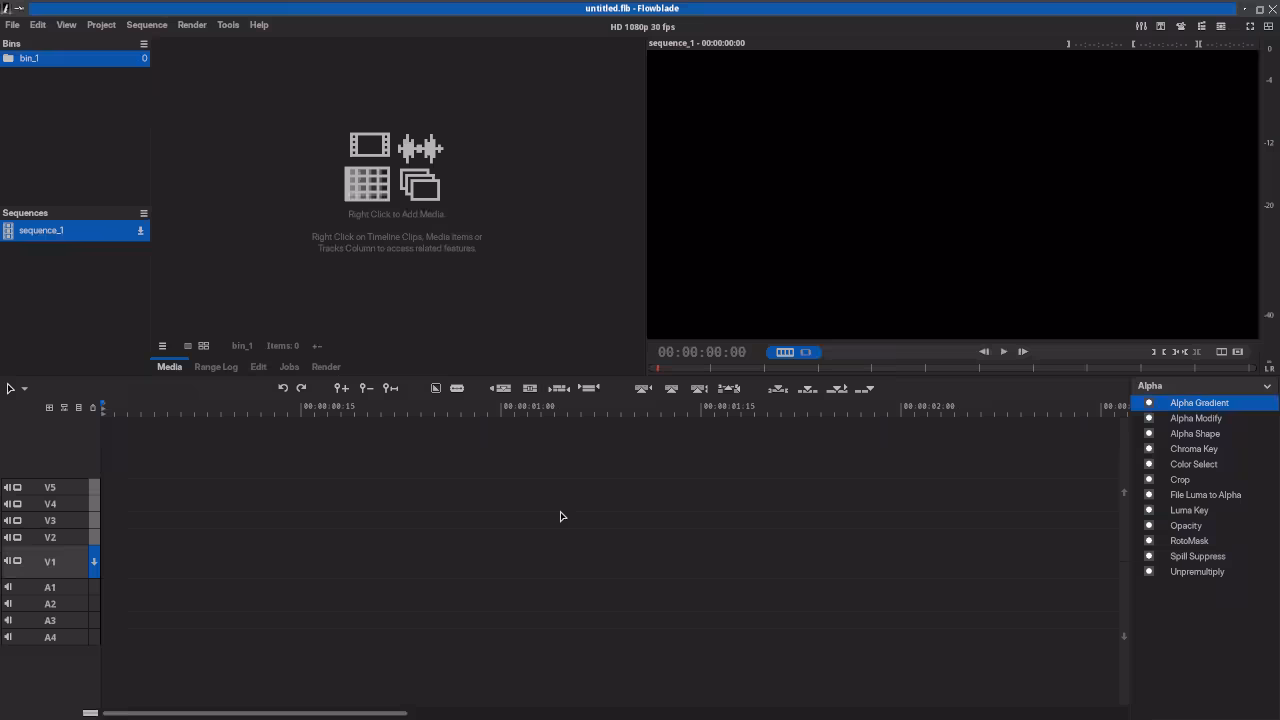Open the File menu
This screenshot has height=720, width=1280.
point(12,25)
